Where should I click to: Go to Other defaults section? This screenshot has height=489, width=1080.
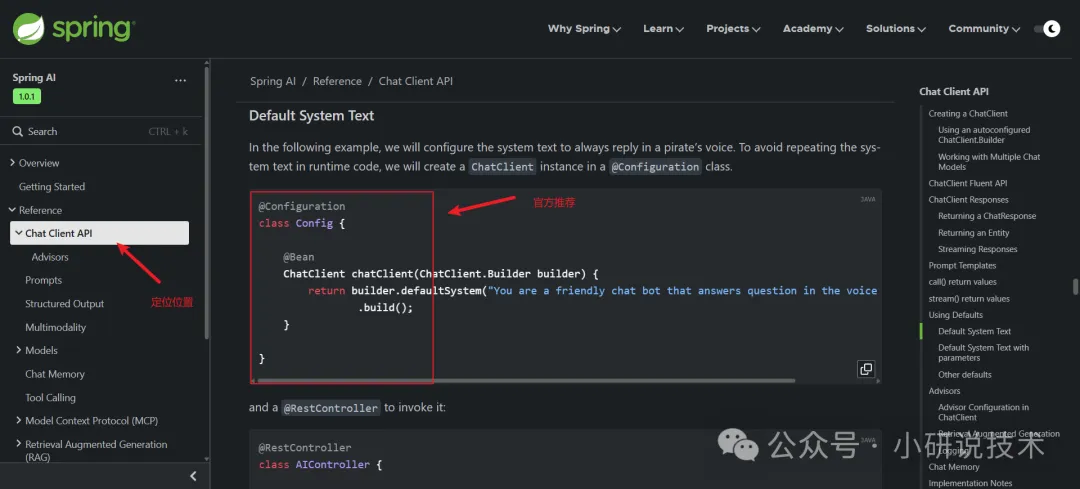click(964, 375)
